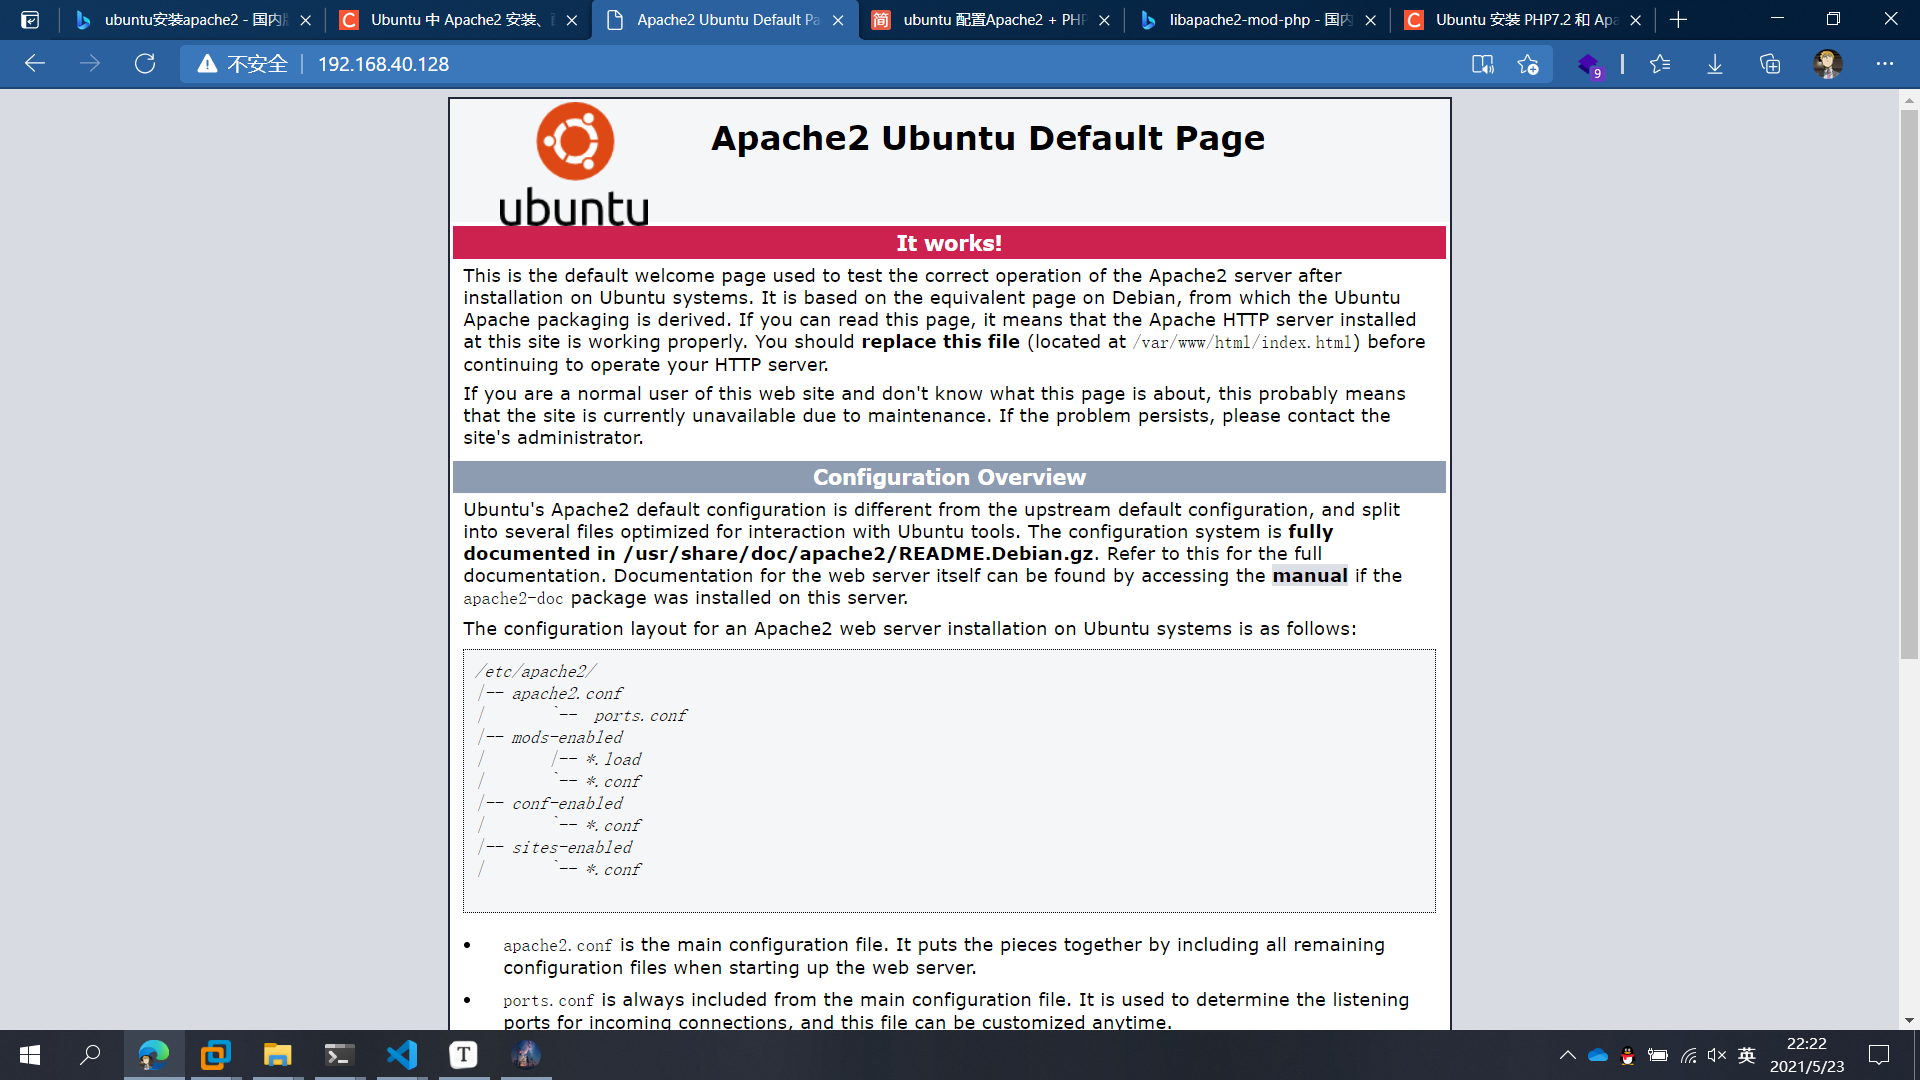
Task: Click the /var/www/html/index.html path text
Action: [1242, 343]
